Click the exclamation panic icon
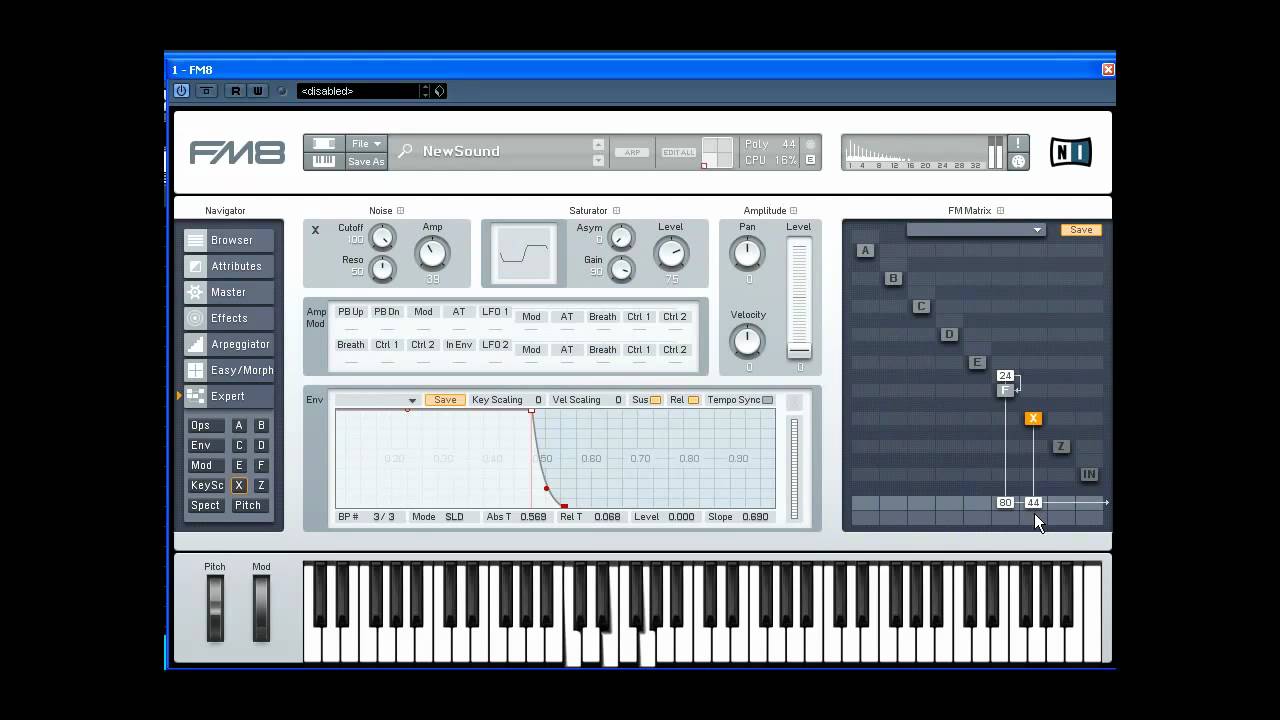The height and width of the screenshot is (720, 1280). pyautogui.click(x=1018, y=144)
